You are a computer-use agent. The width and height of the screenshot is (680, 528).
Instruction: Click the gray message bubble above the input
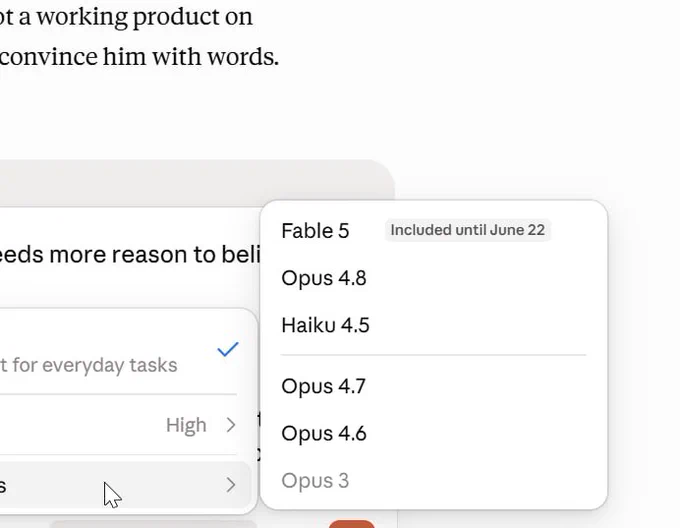197,183
